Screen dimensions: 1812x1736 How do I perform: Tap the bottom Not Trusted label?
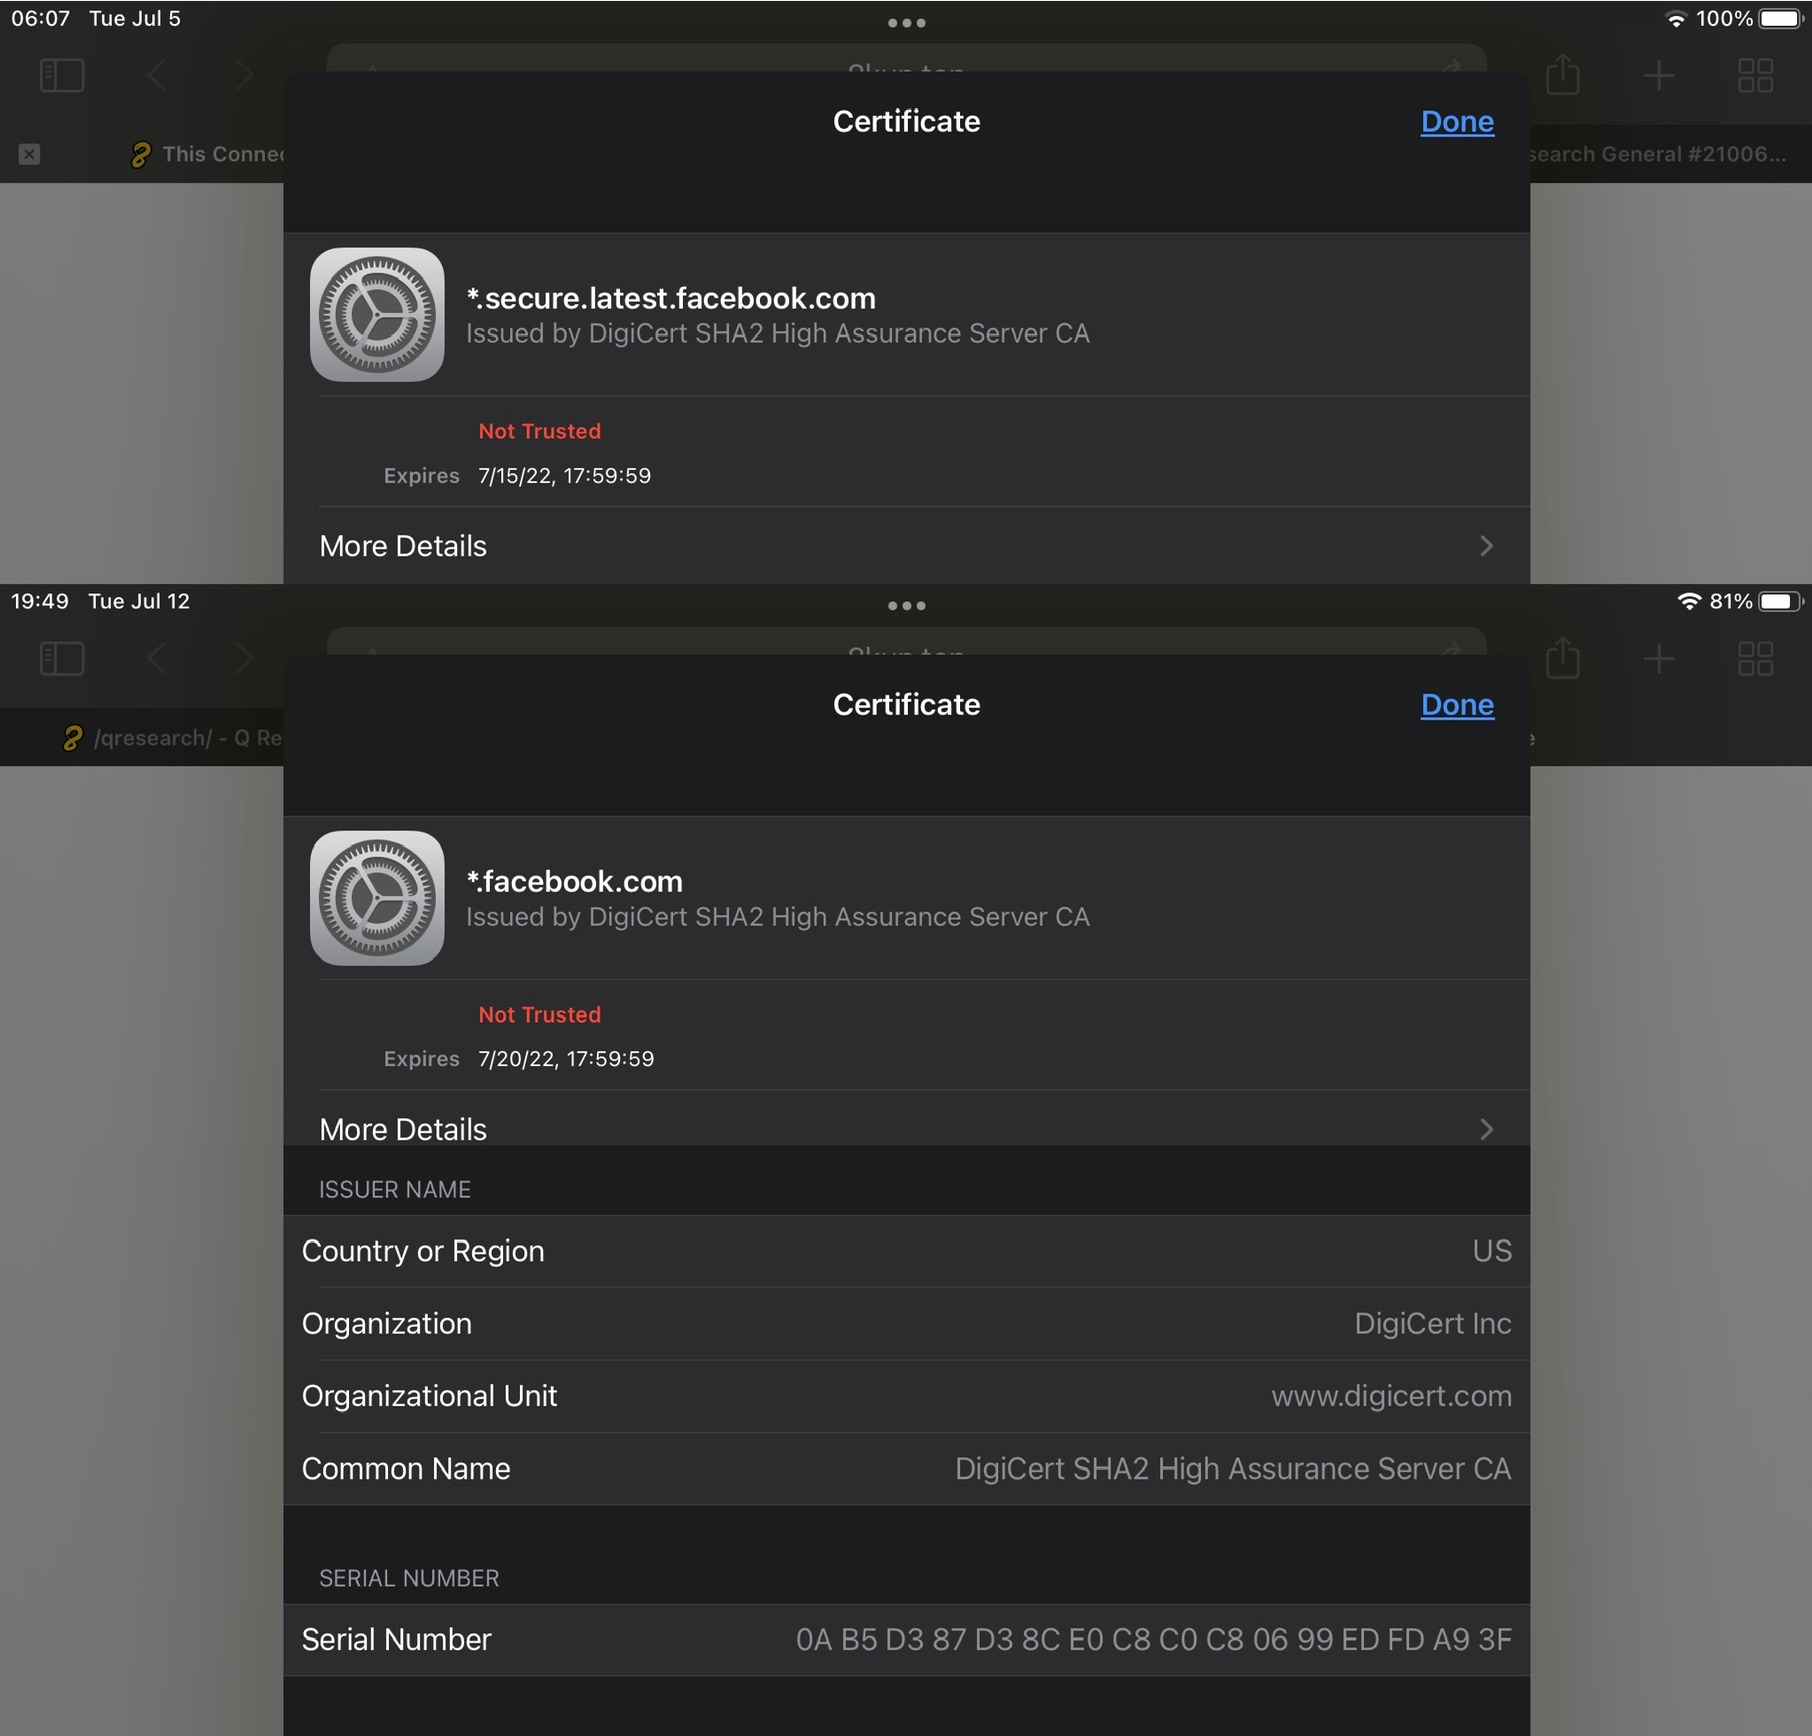[x=539, y=1014]
